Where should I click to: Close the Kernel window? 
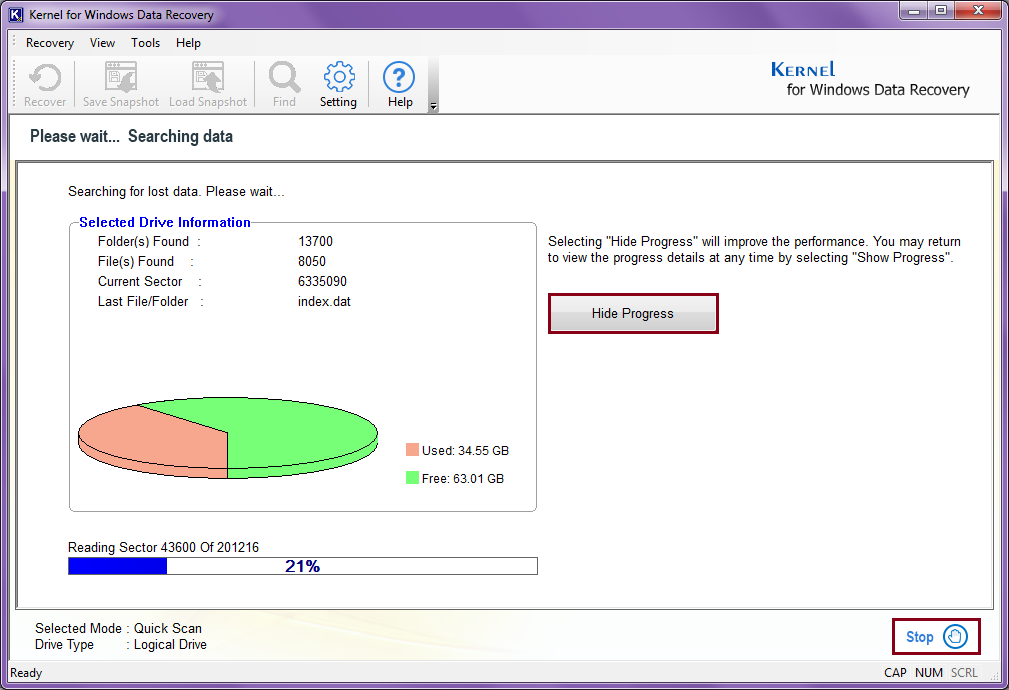(978, 11)
